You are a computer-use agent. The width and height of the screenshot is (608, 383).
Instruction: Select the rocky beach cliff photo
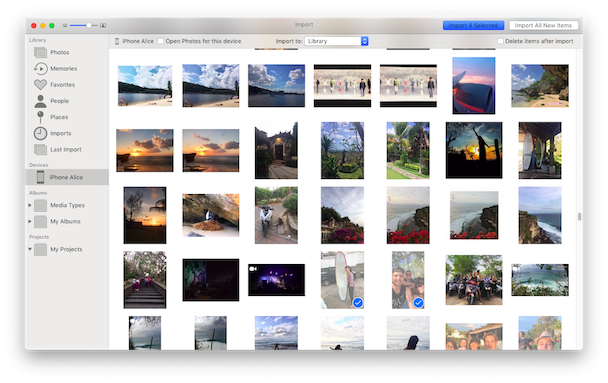540,86
